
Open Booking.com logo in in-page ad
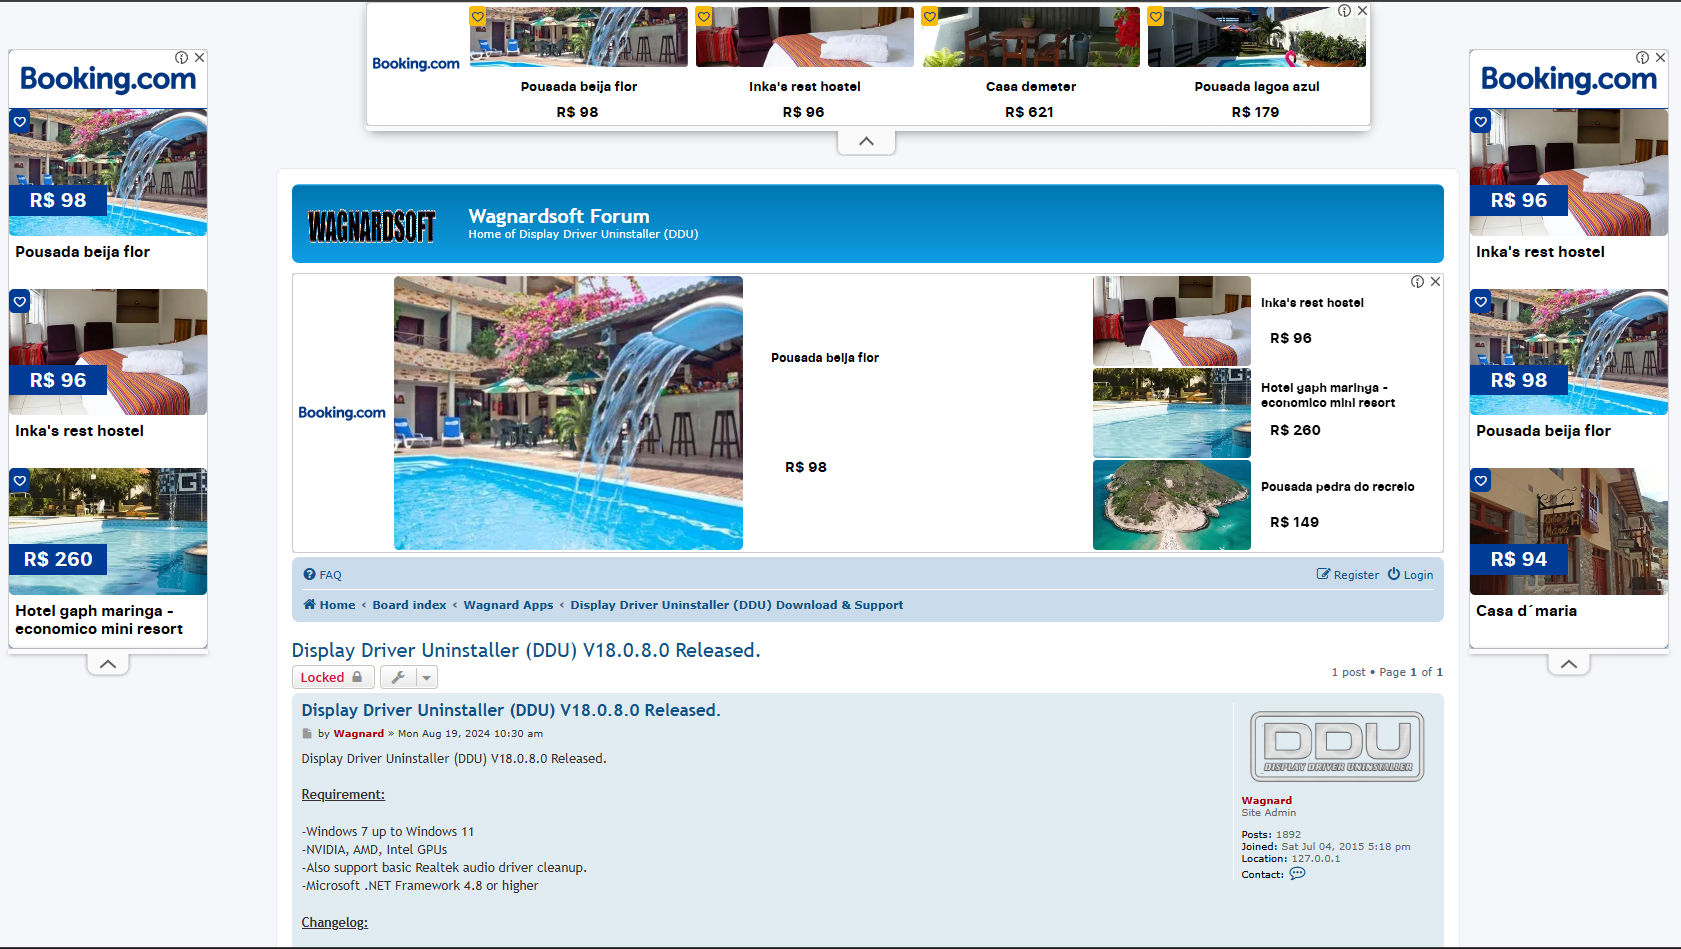pos(342,413)
